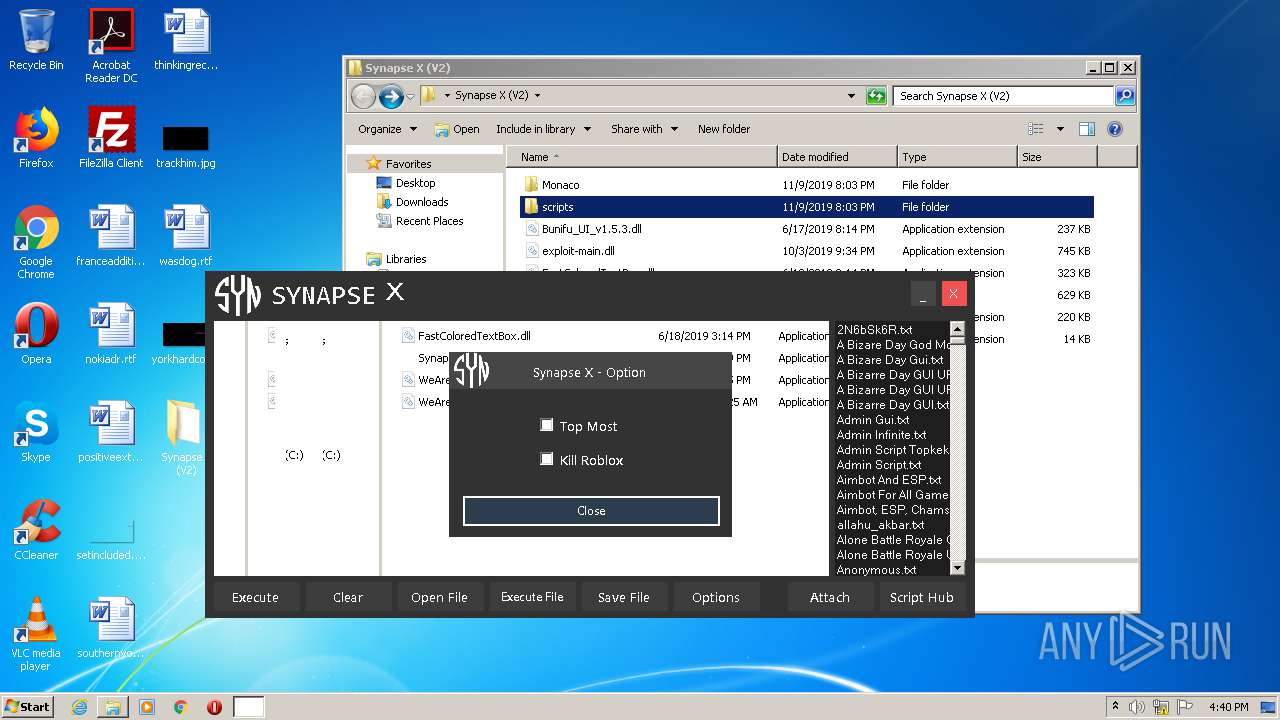Show hidden tray icons arrow
The height and width of the screenshot is (720, 1280).
click(1115, 707)
